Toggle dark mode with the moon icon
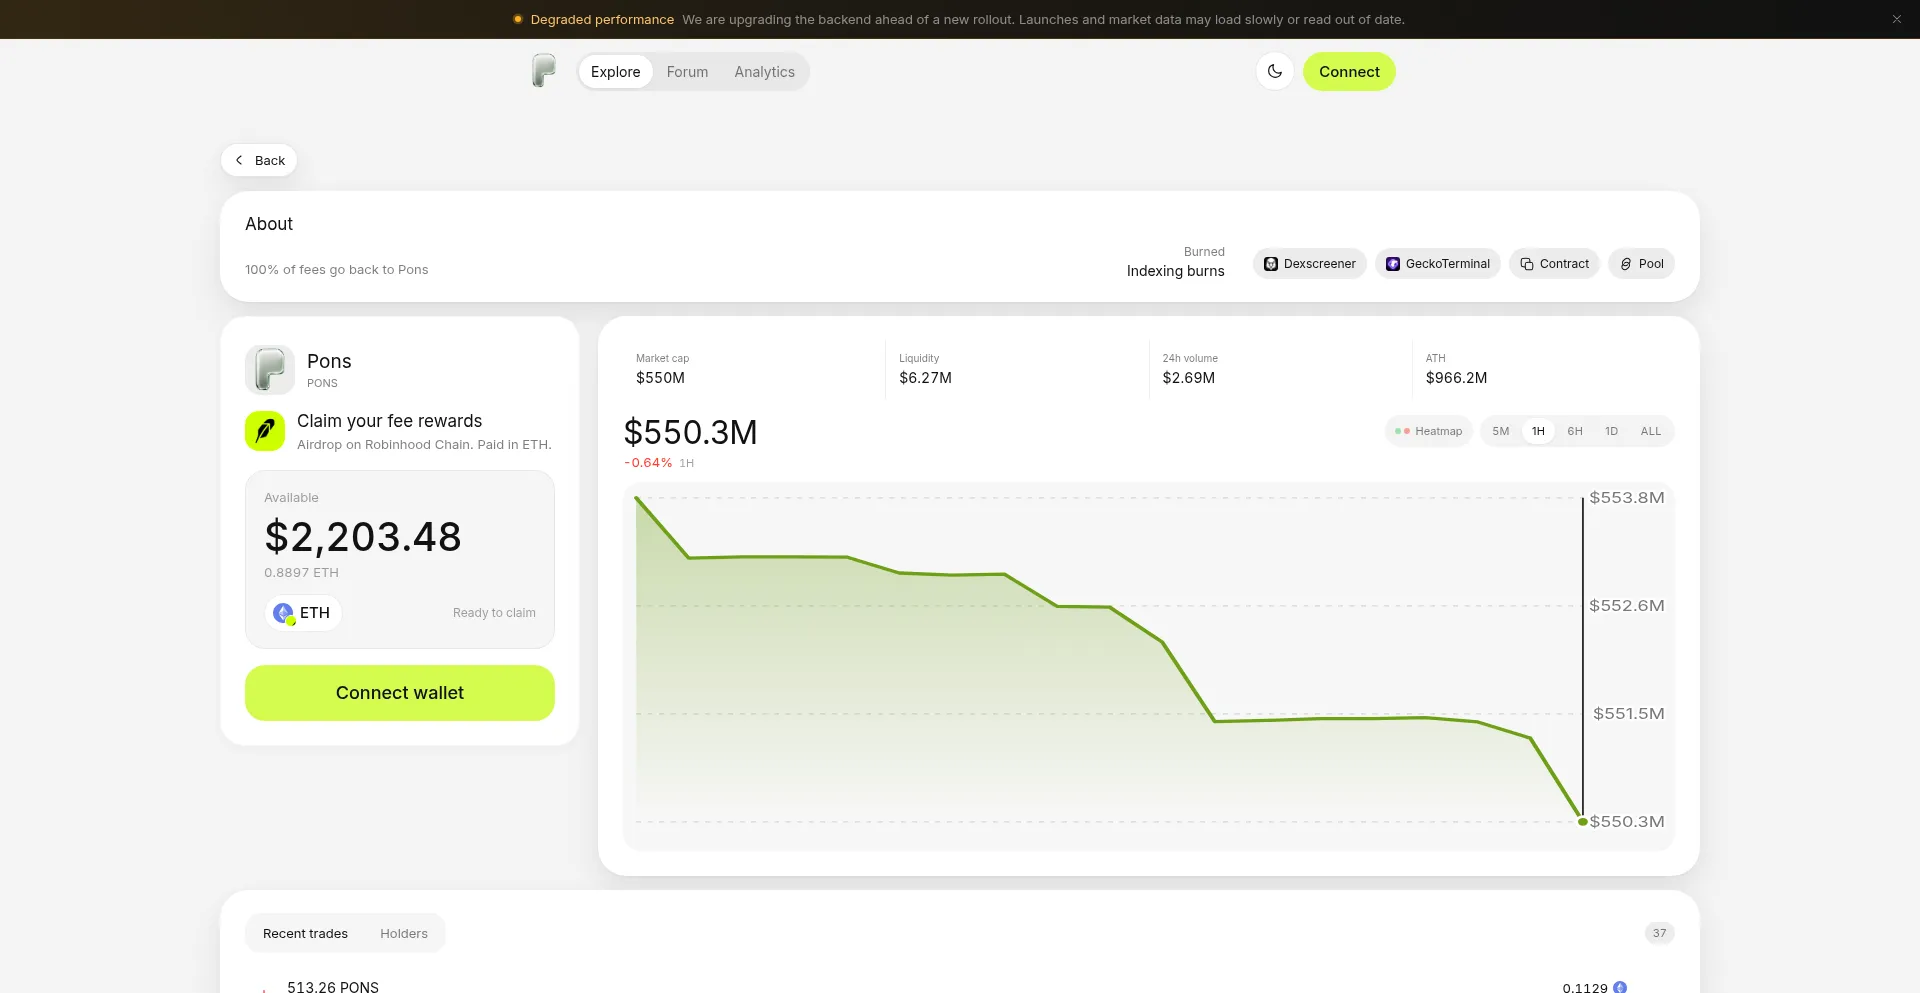This screenshot has width=1920, height=993. (x=1275, y=71)
